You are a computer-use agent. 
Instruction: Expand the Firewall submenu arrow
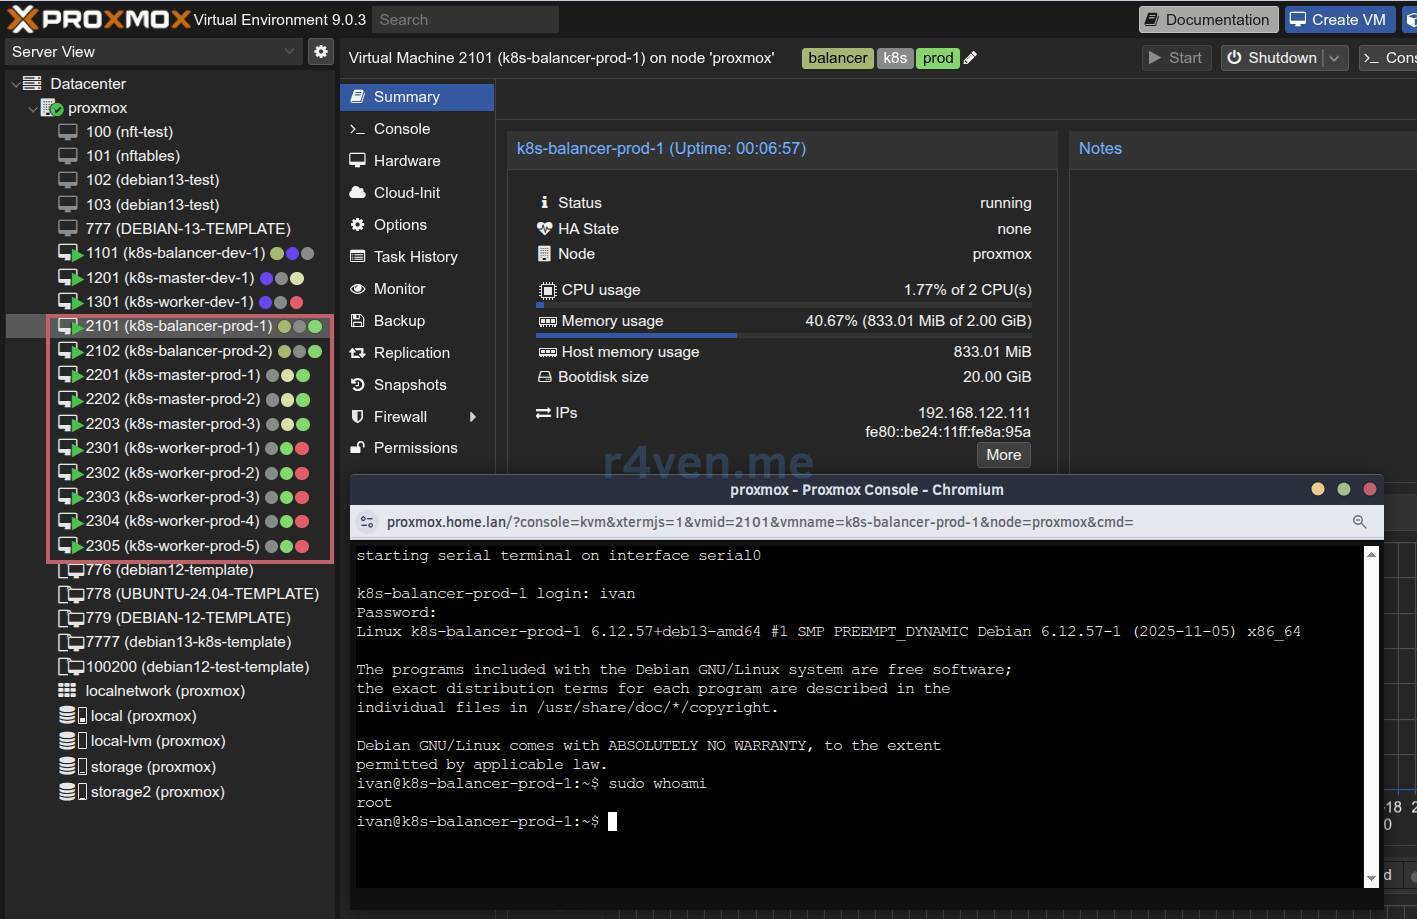[473, 417]
